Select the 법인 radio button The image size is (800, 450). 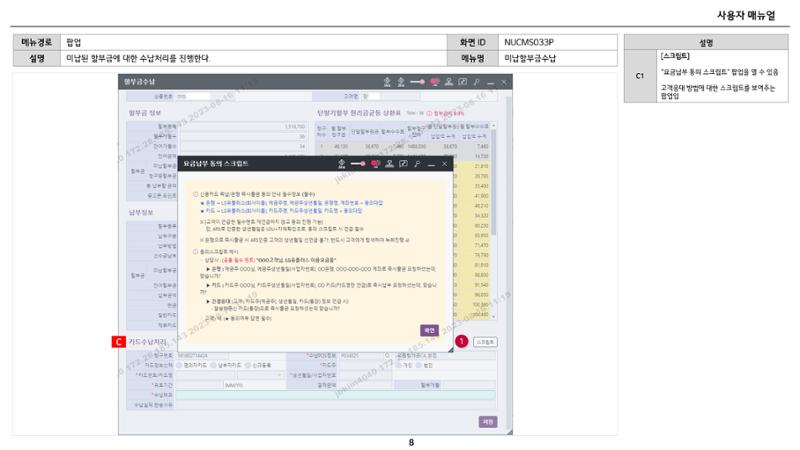pyautogui.click(x=418, y=365)
